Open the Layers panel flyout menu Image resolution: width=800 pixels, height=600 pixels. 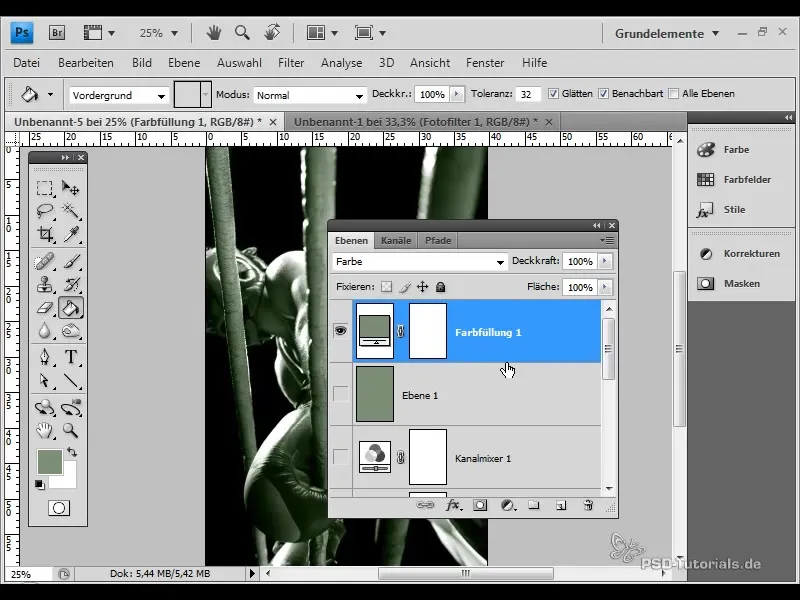[607, 240]
